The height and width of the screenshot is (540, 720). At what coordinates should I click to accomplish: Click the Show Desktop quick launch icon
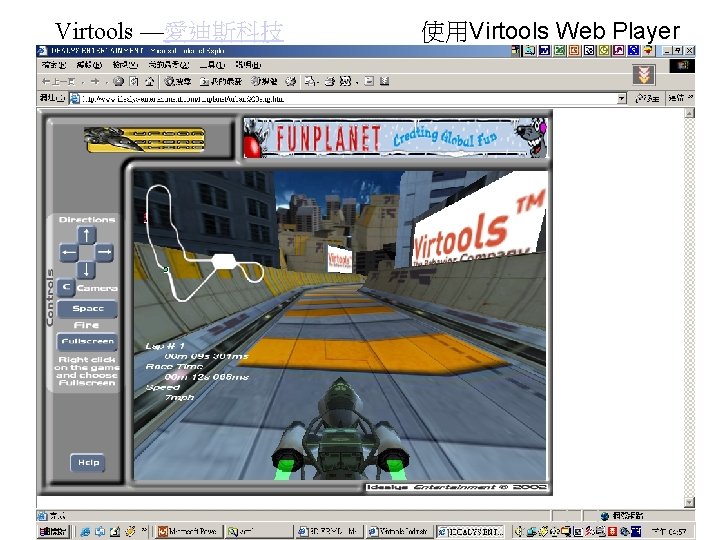115,532
